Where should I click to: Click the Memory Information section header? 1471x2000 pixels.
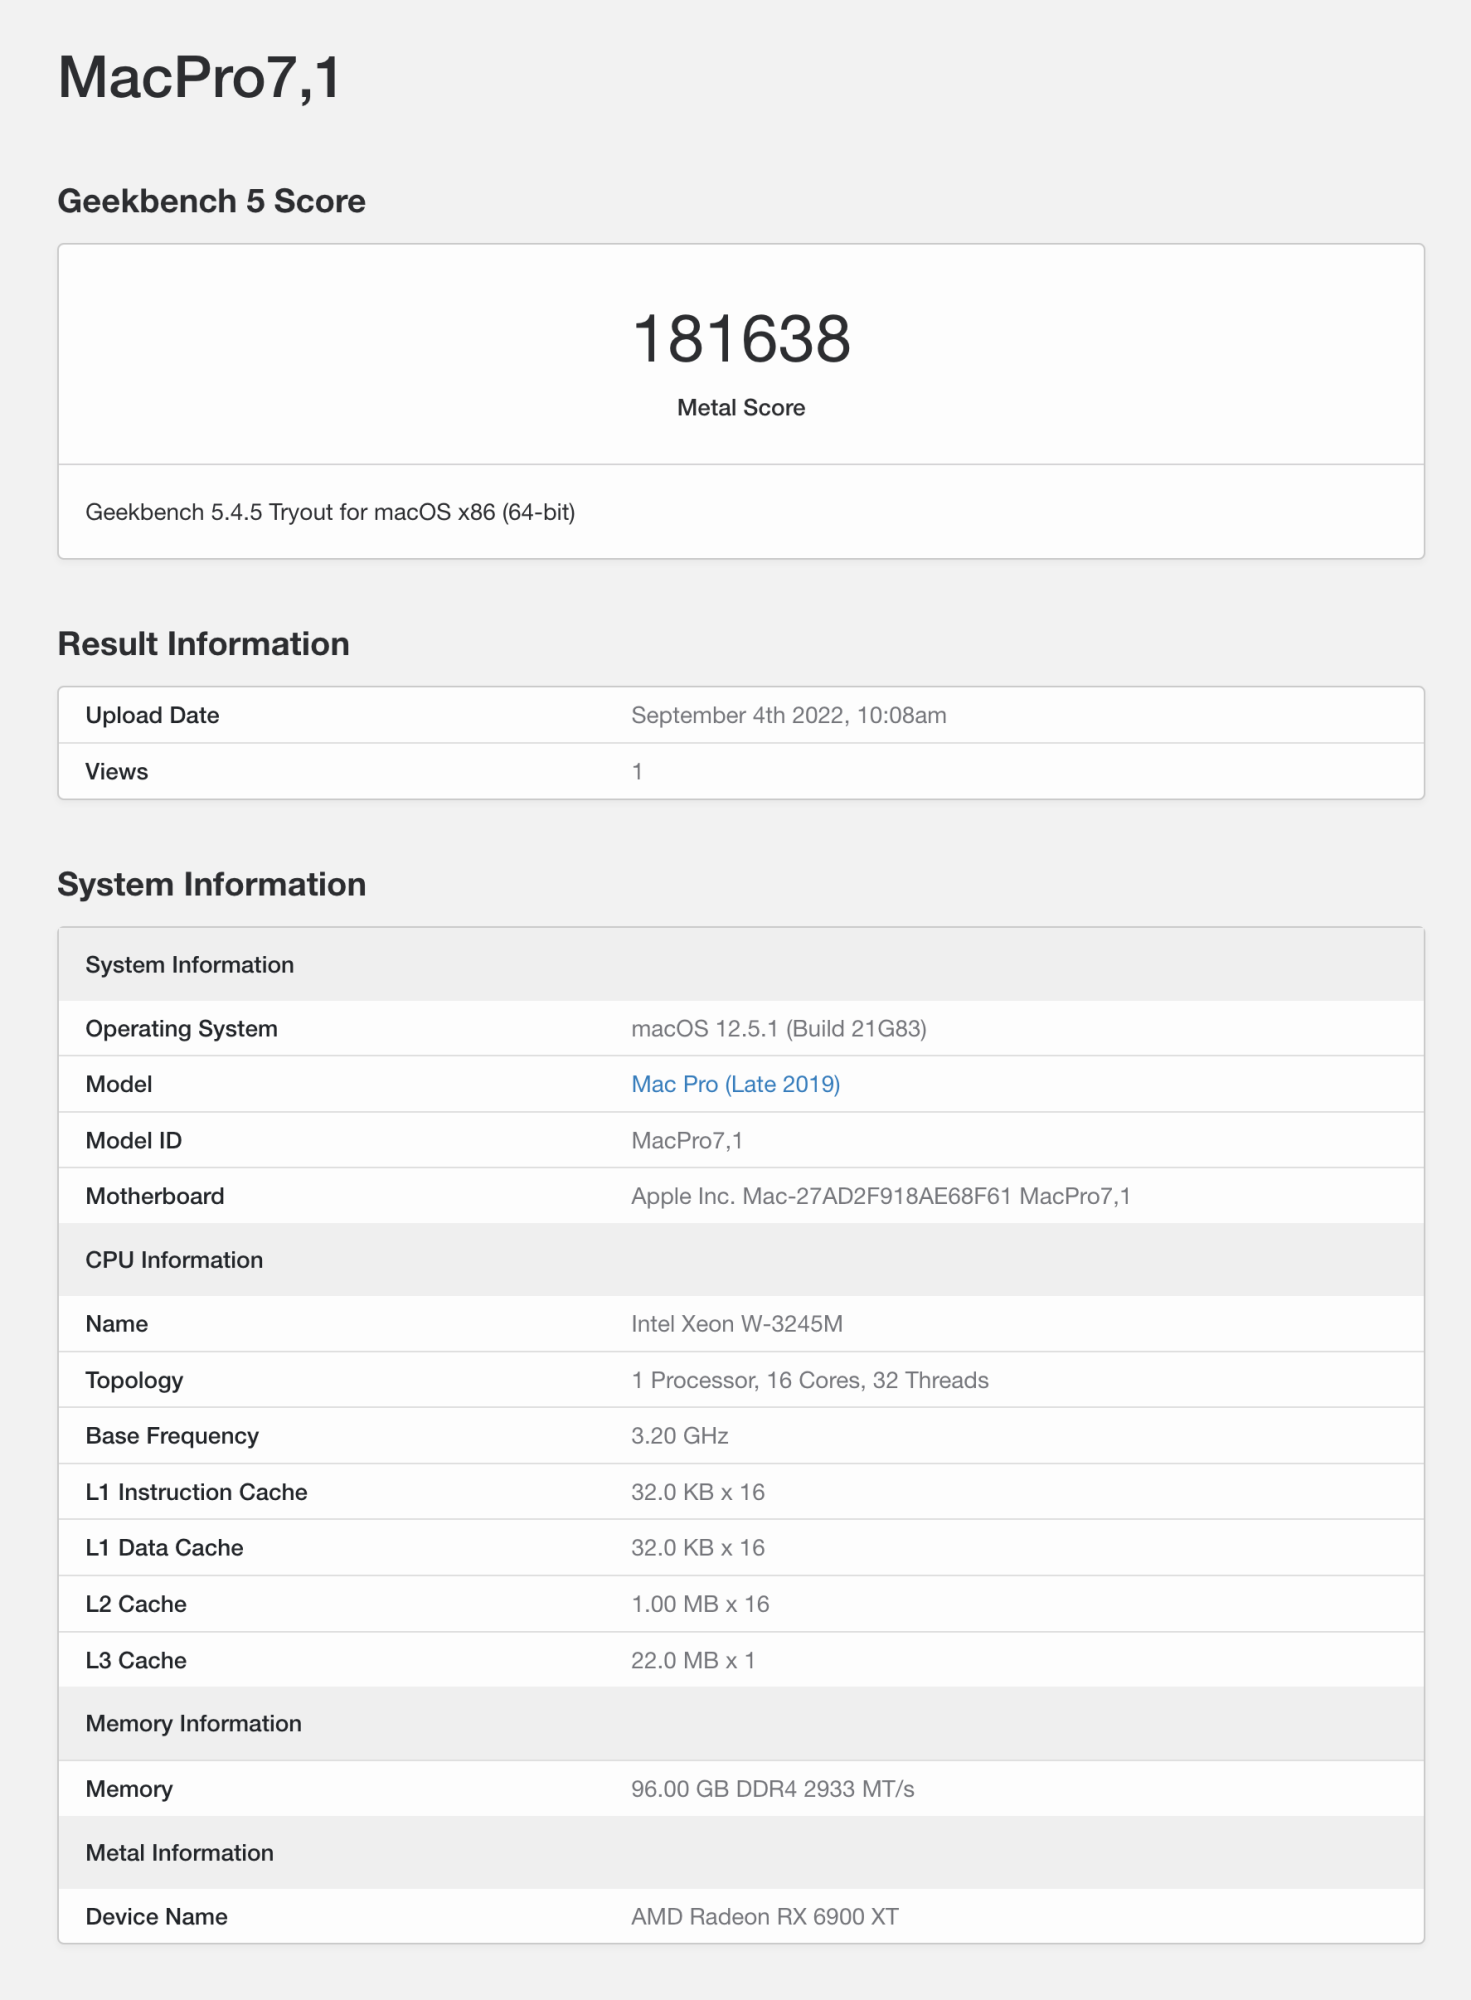tap(741, 1724)
